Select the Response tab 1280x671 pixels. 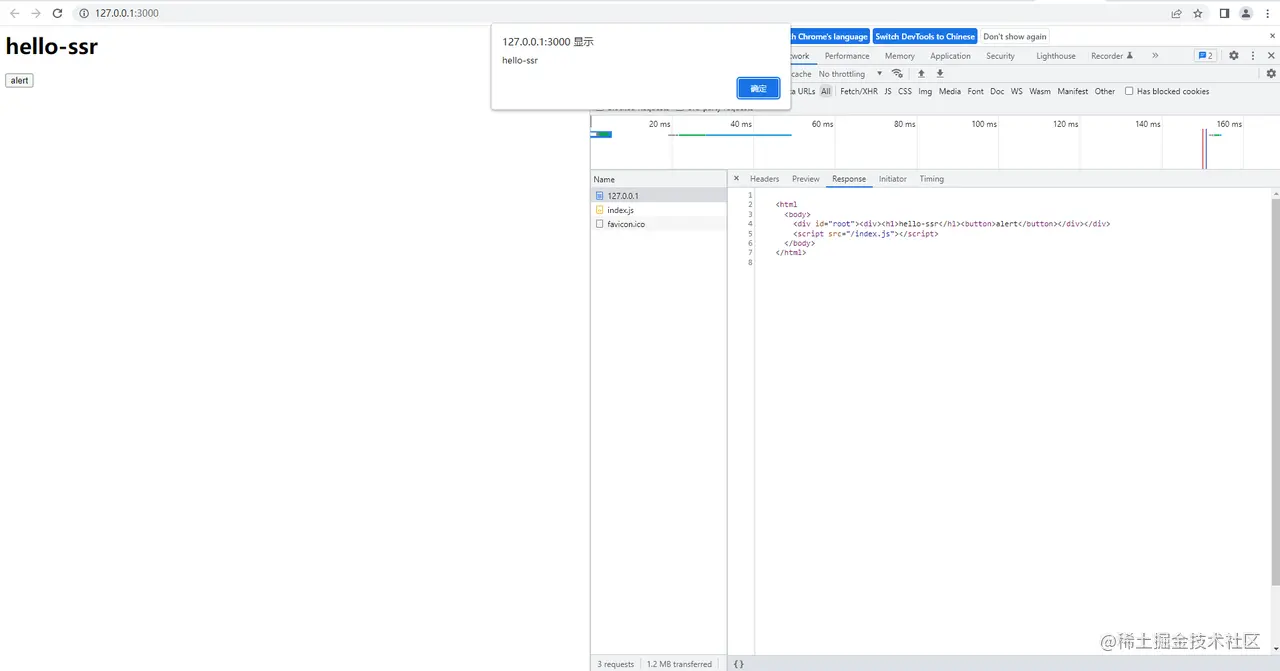[849, 179]
